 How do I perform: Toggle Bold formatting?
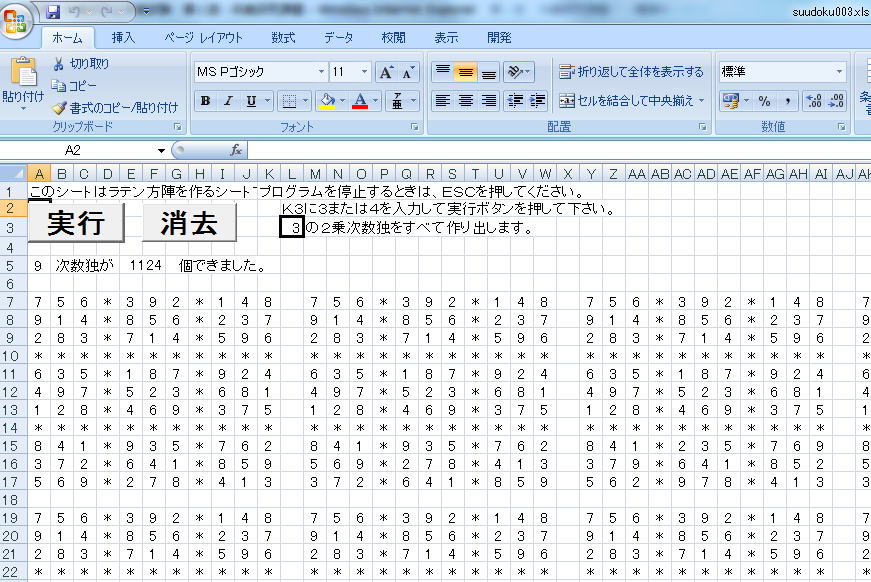coord(206,101)
